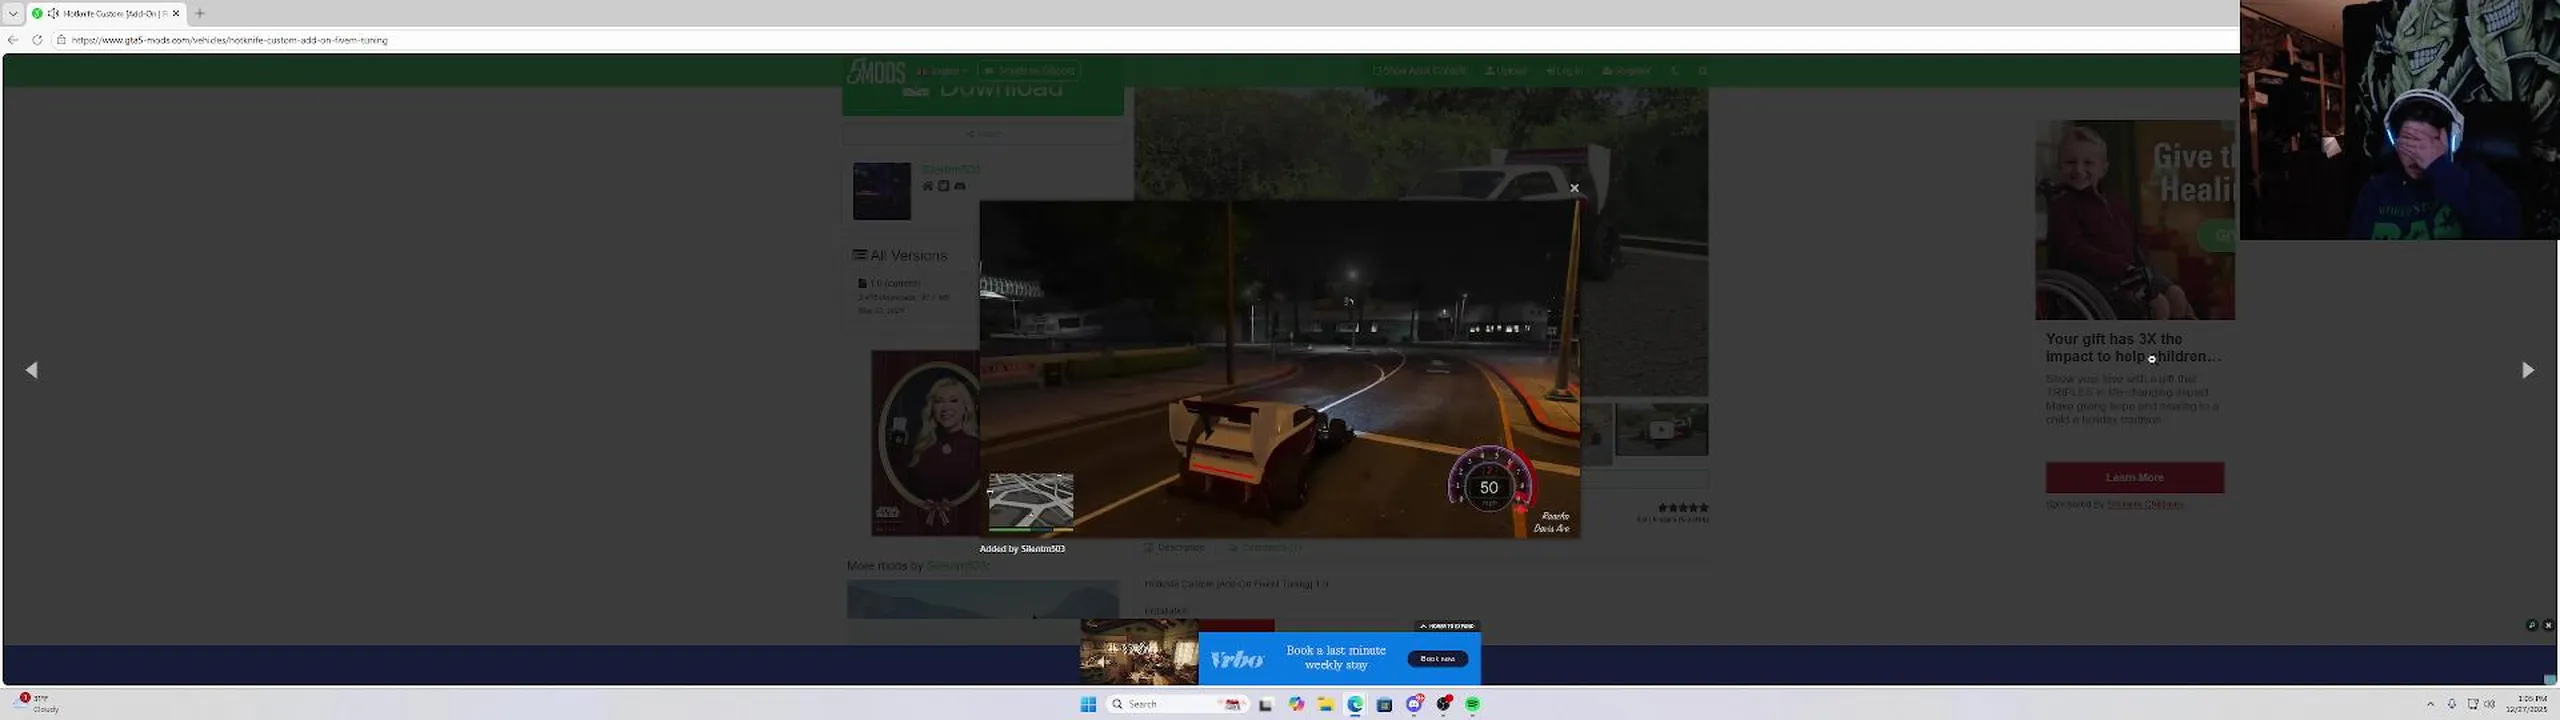The image size is (2560, 720).
Task: Open Spotify from the taskbar
Action: coord(1473,704)
